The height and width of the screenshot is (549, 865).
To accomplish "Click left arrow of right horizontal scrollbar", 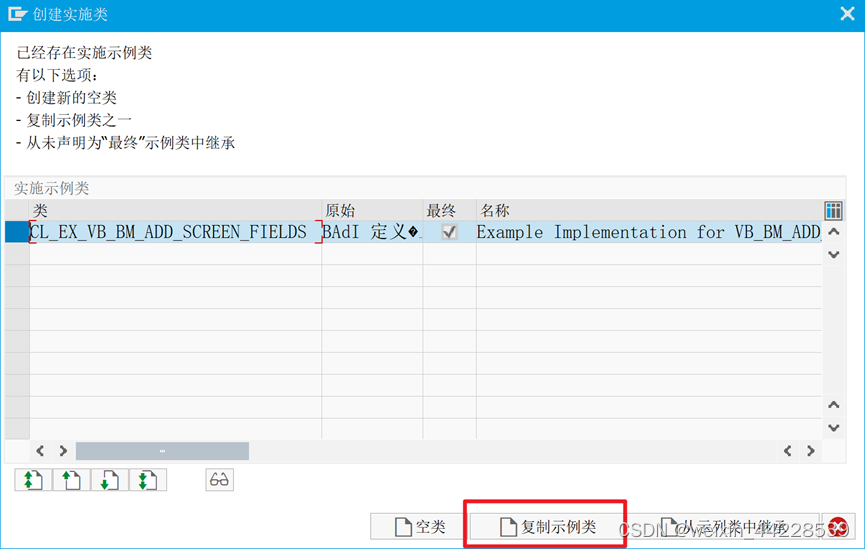I will click(788, 451).
